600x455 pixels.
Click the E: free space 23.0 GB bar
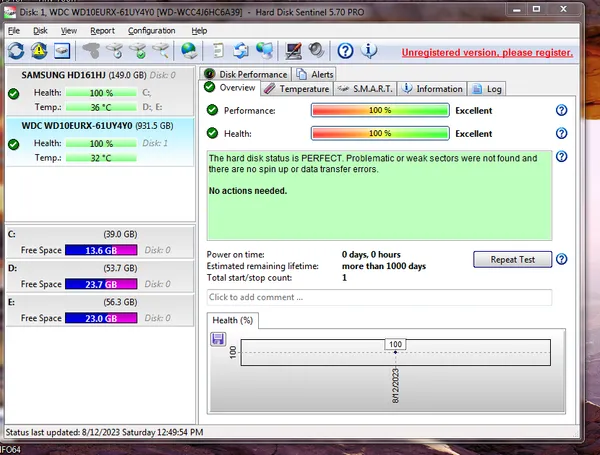(x=101, y=318)
